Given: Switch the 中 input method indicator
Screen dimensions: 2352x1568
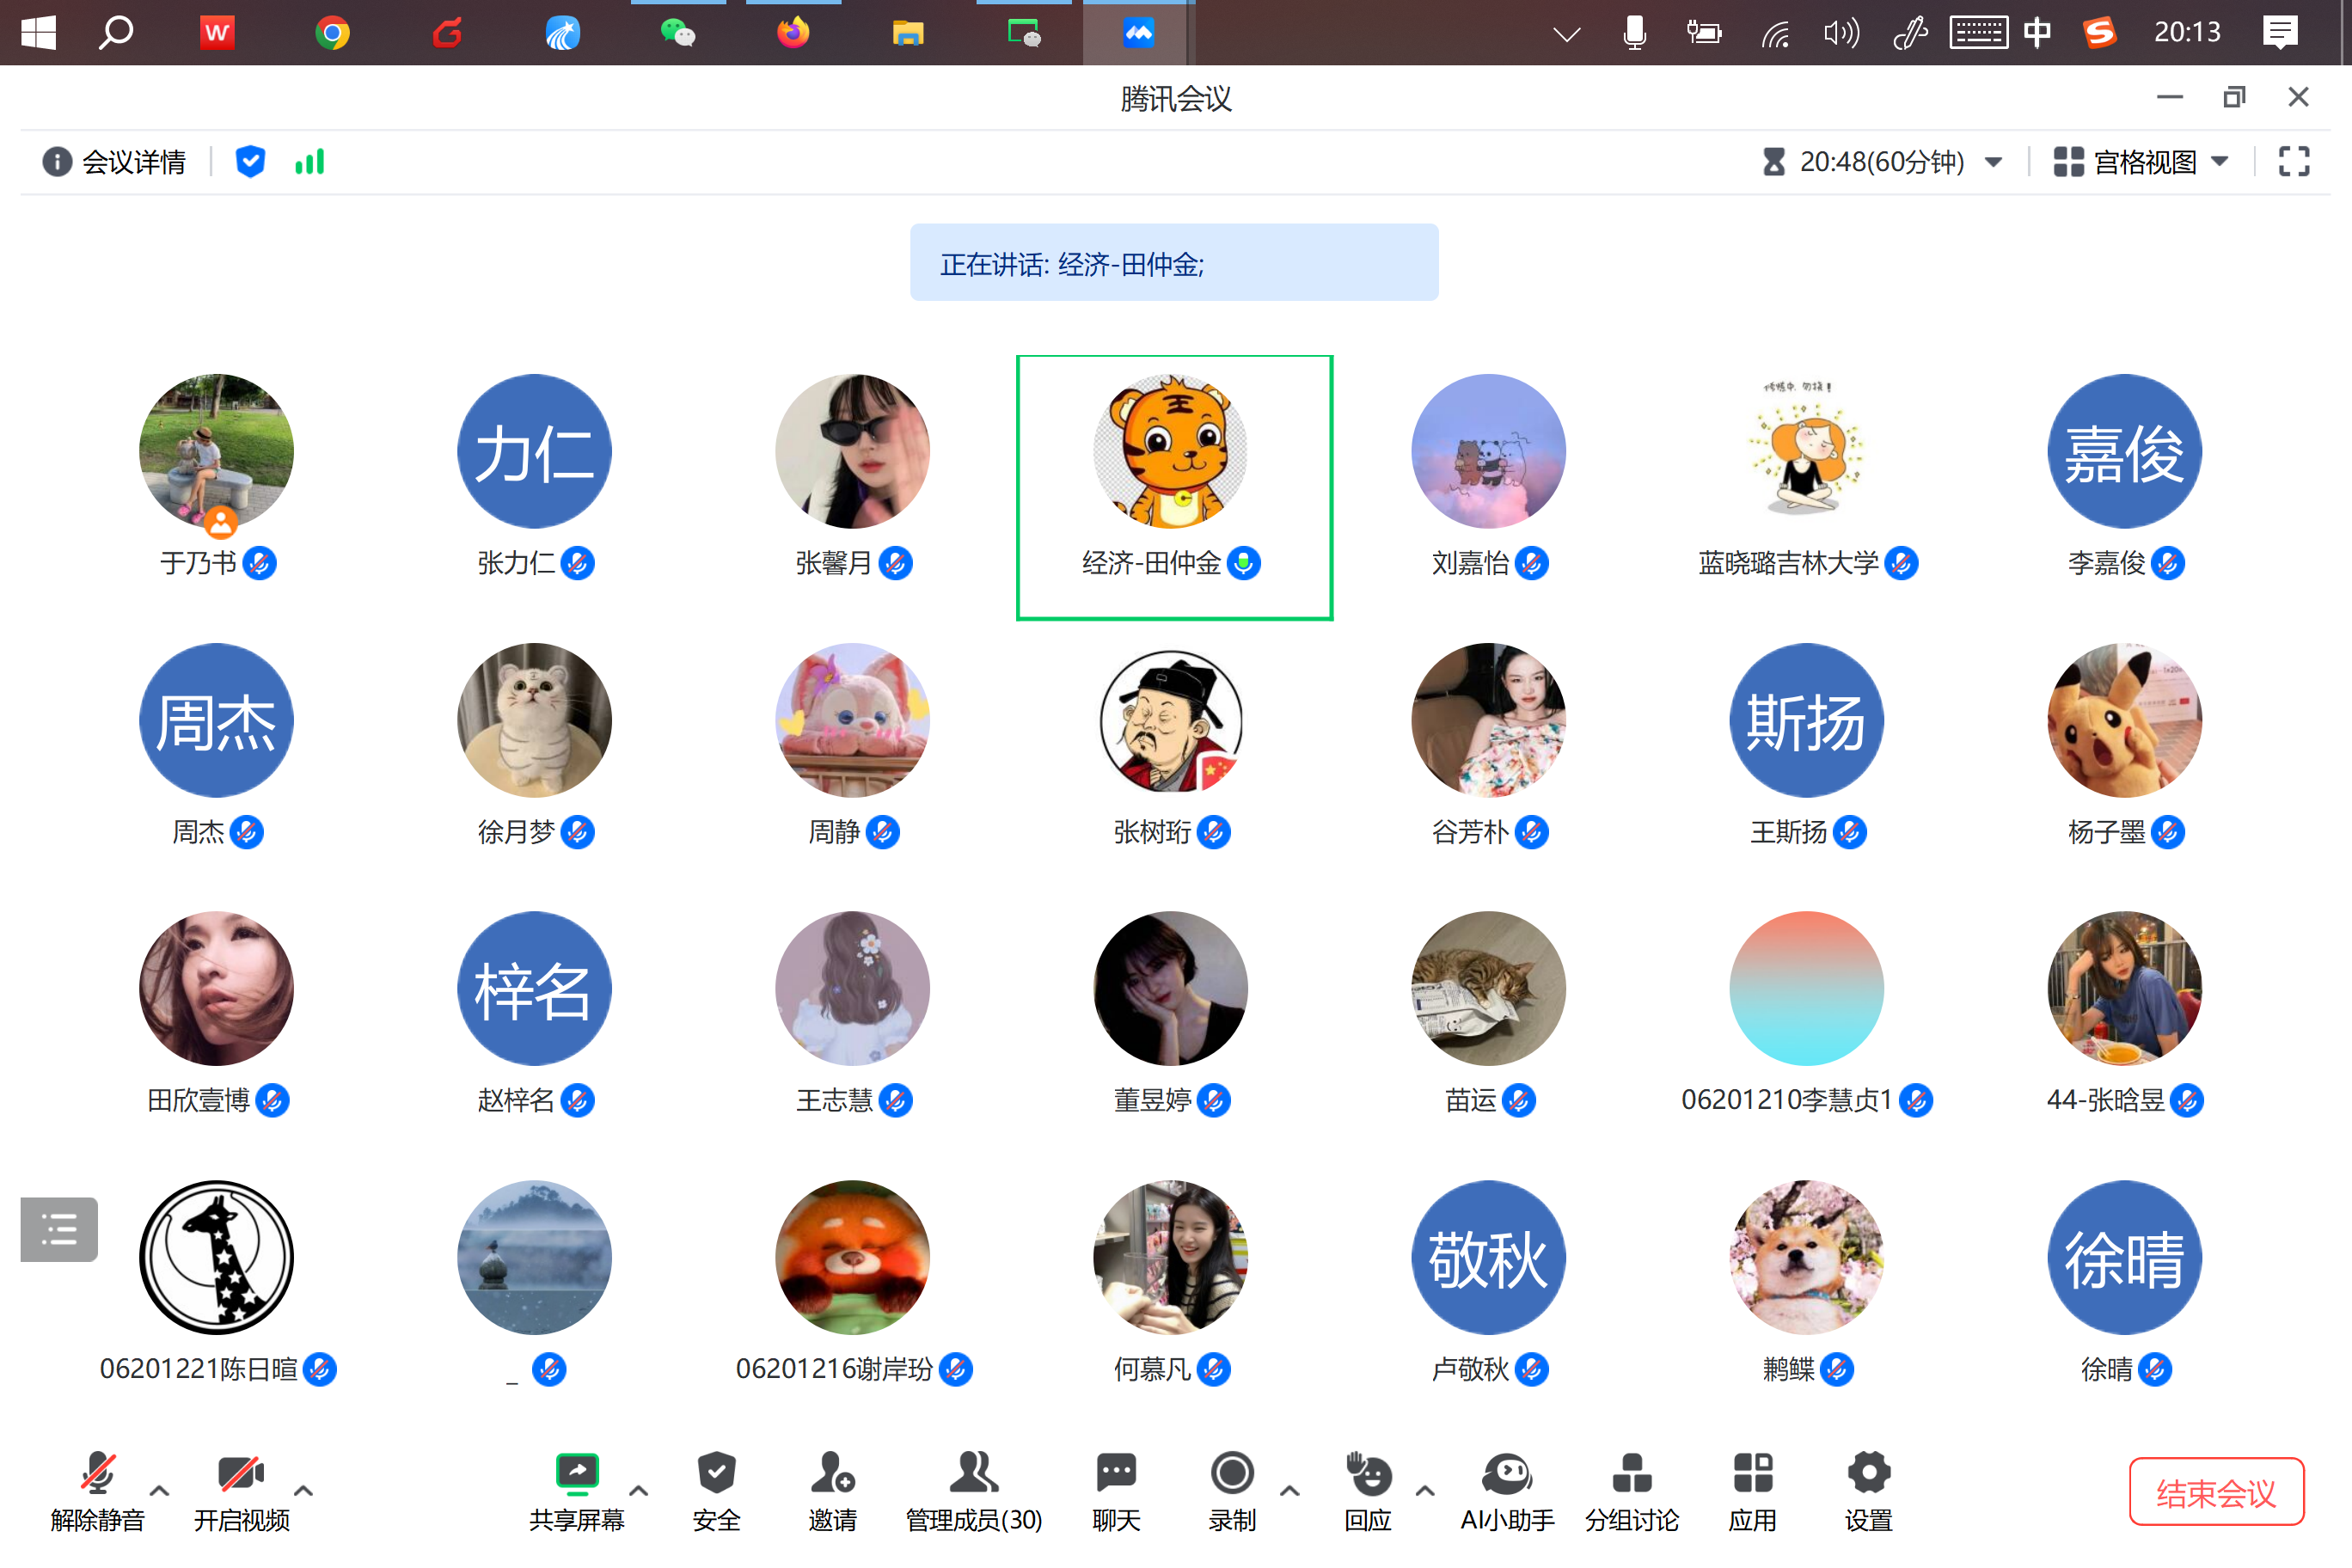Looking at the screenshot, I should pos(2037,33).
